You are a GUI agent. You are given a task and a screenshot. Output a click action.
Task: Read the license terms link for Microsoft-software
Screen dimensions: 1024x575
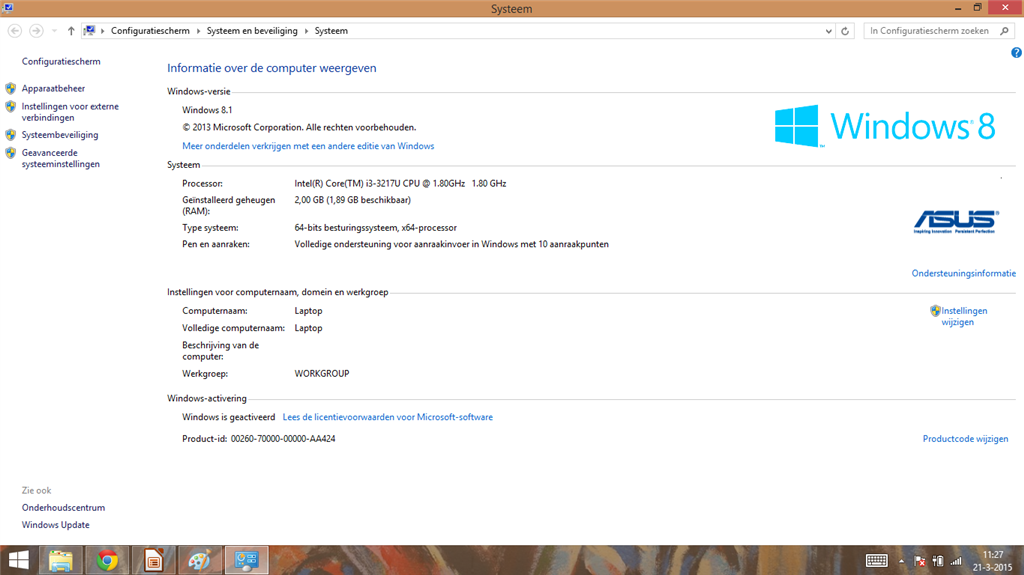[x=387, y=417]
